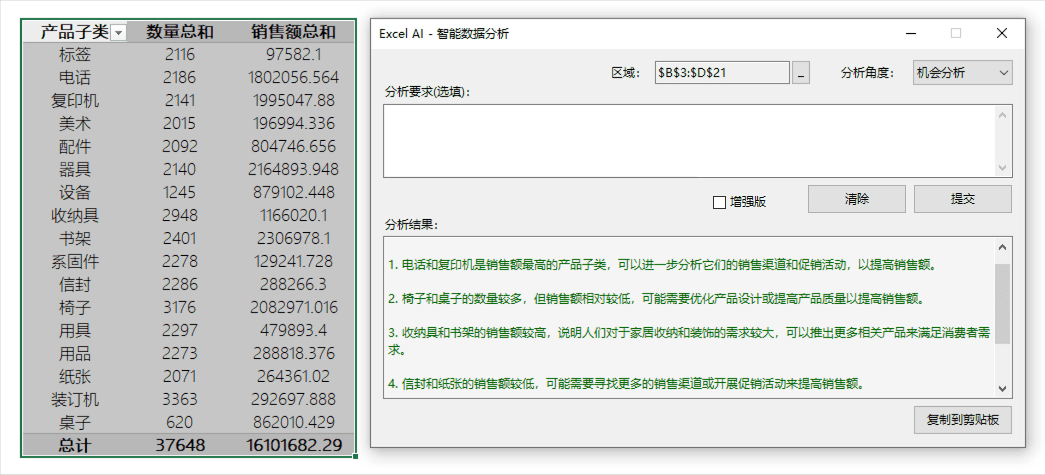The height and width of the screenshot is (475, 1045).
Task: Open the 分析角度 combo box showing 机会分析
Action: 962,73
